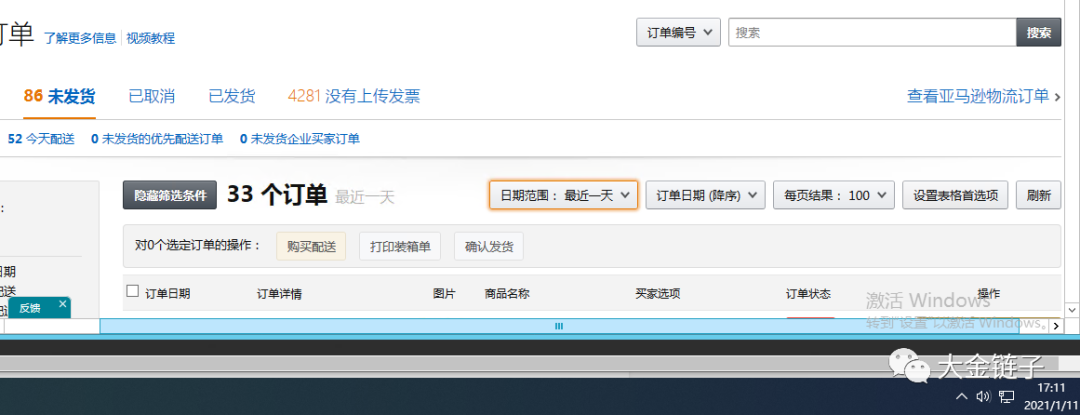
Task: Filter by 52 今天配送
Action: pos(41,139)
